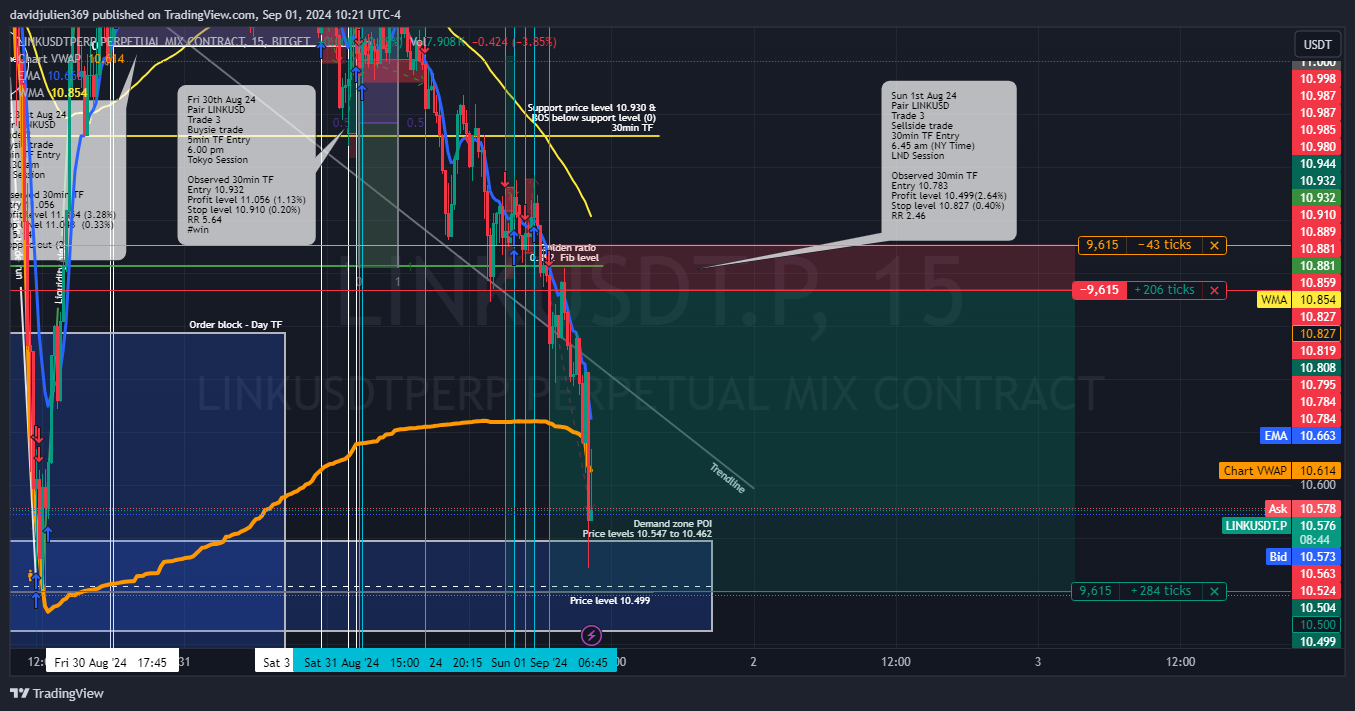The height and width of the screenshot is (711, 1355).
Task: Close the -9,615 position line with +206 ticks
Action: click(1214, 290)
